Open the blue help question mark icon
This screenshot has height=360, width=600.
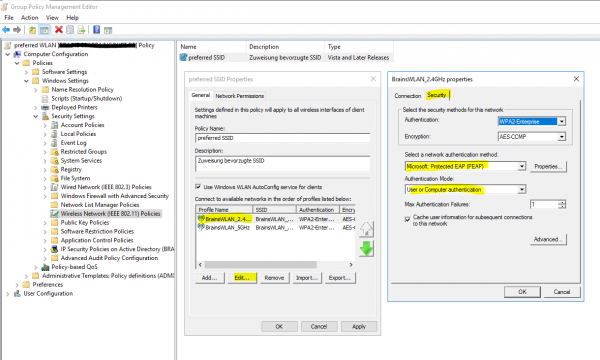pyautogui.click(x=96, y=30)
